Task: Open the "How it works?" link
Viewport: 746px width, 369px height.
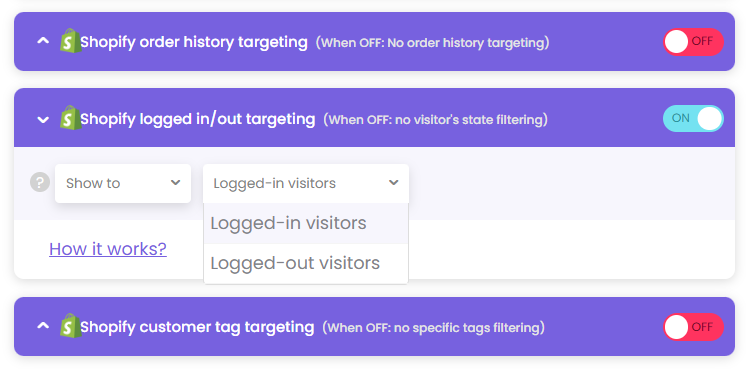Action: 108,249
